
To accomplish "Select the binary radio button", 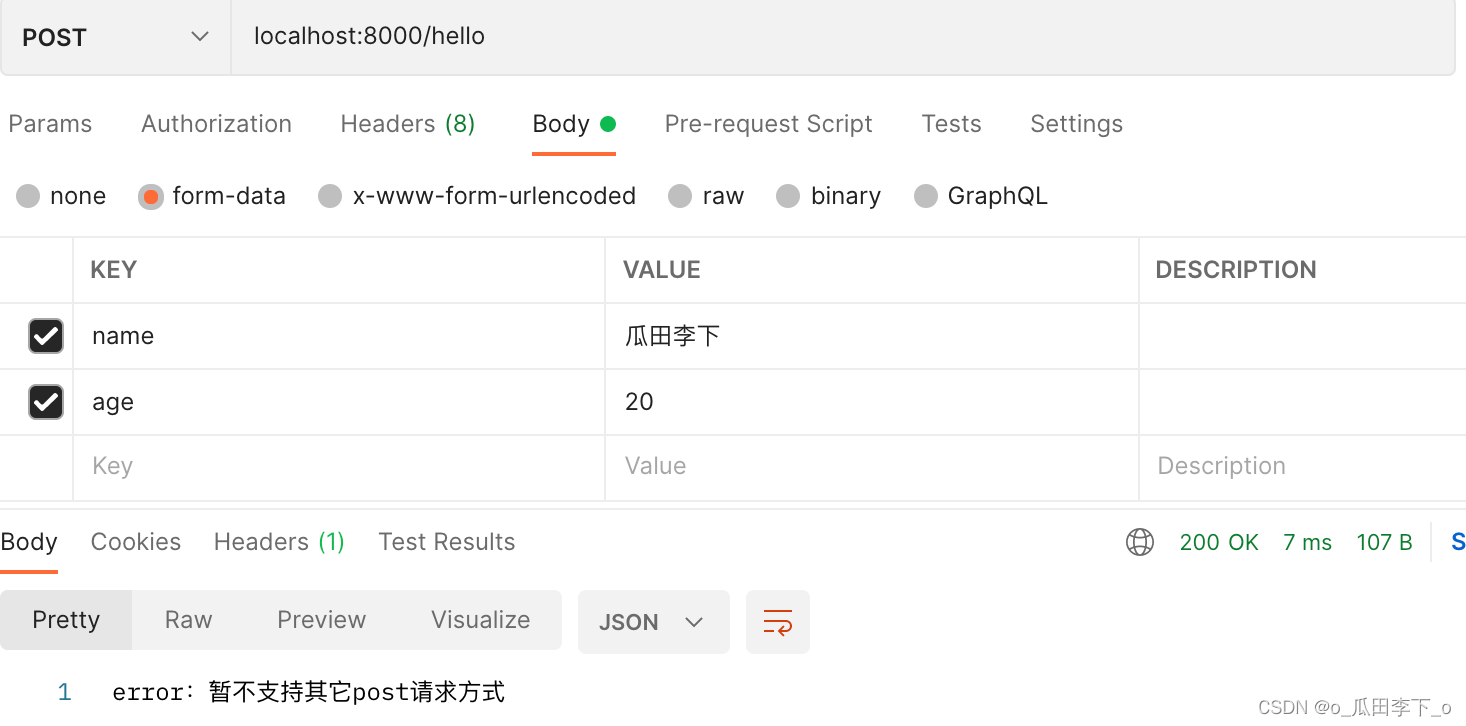I will click(x=789, y=196).
